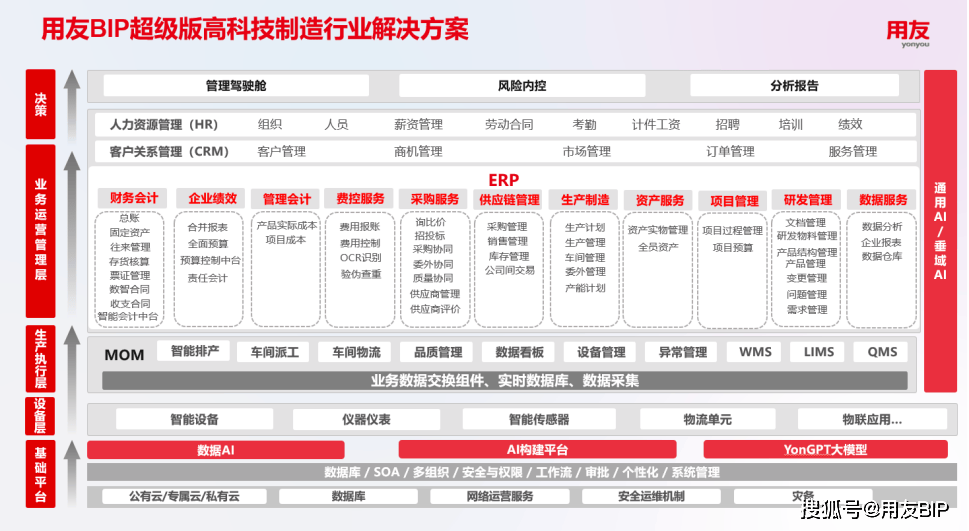The image size is (969, 531).
Task: Select the 资产服务 module header
Action: coord(659,200)
